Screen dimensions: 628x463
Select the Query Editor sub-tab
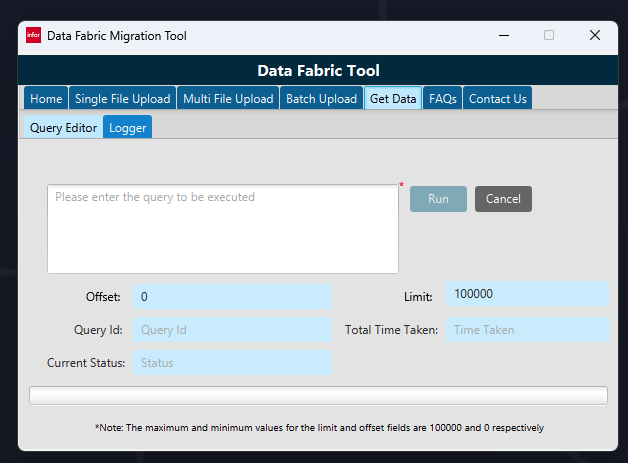[x=63, y=127]
